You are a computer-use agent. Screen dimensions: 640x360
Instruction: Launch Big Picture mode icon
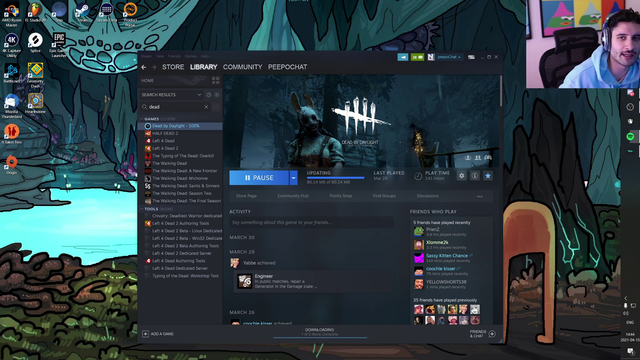click(x=471, y=57)
